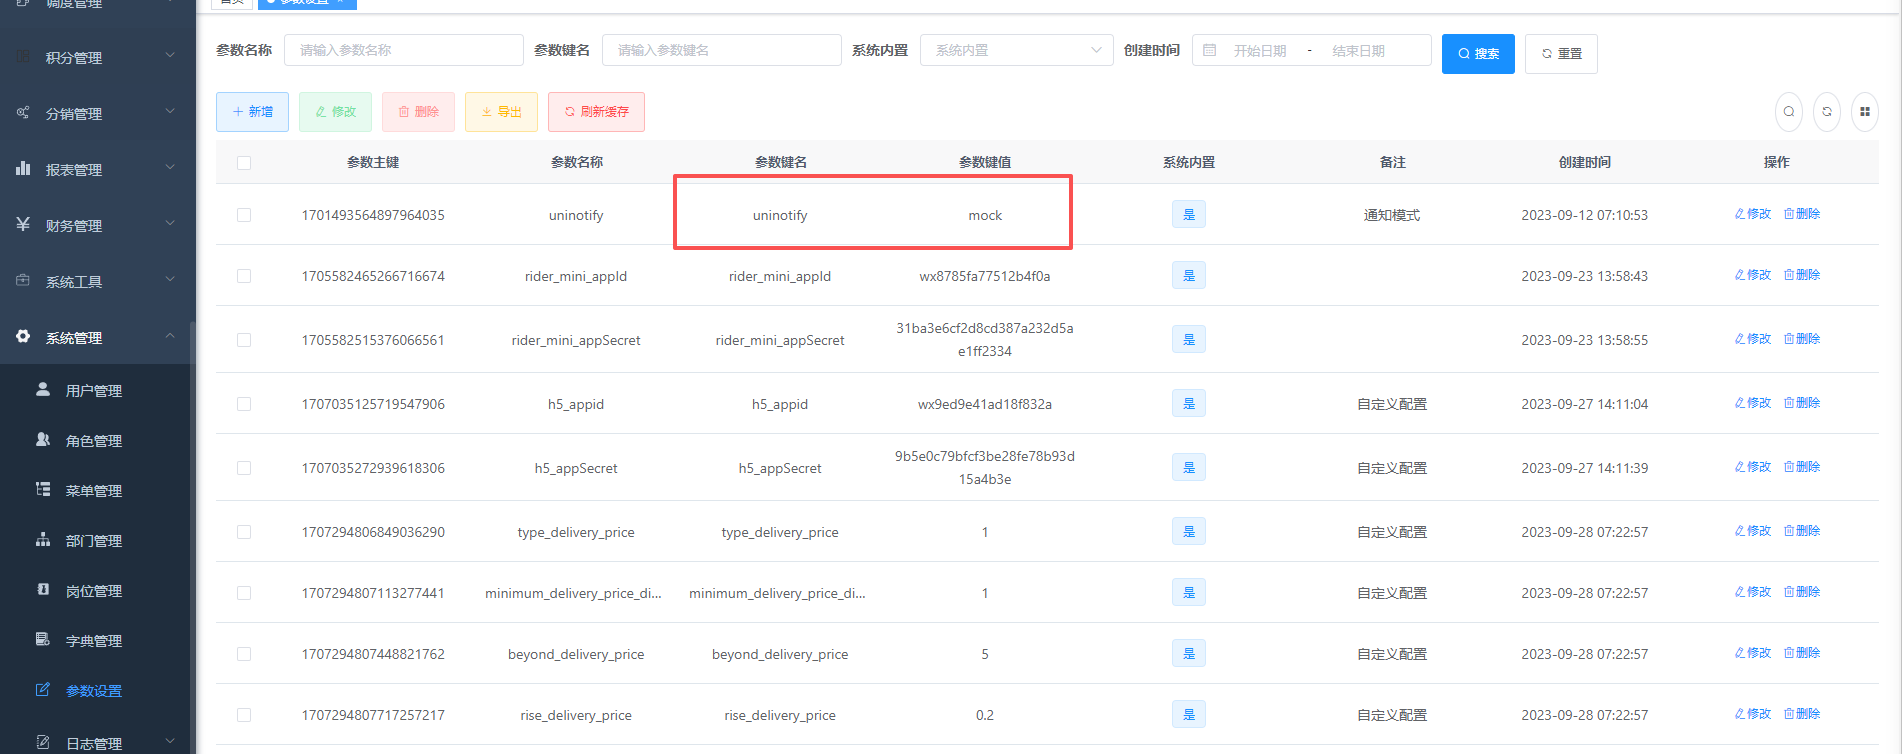The image size is (1902, 754).
Task: Select the h5_appid row checkbox
Action: [x=244, y=404]
